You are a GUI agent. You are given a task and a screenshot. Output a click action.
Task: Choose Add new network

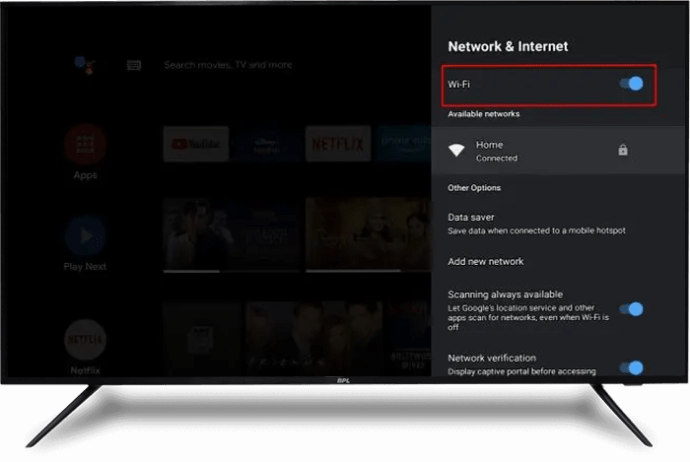click(x=485, y=261)
